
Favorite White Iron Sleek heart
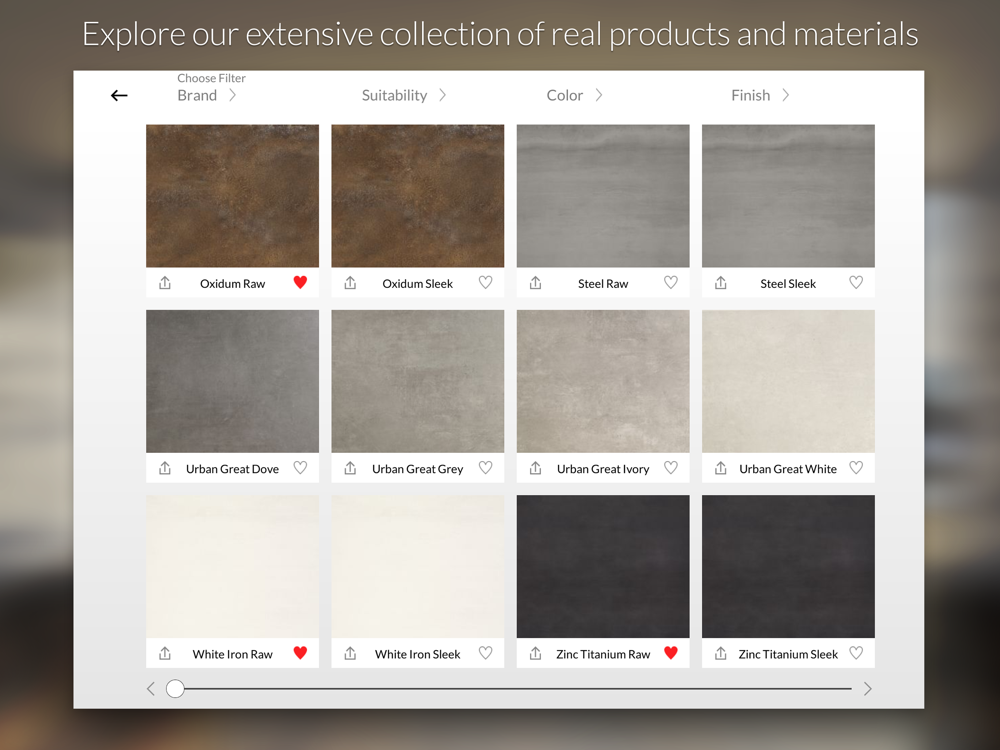click(x=485, y=652)
